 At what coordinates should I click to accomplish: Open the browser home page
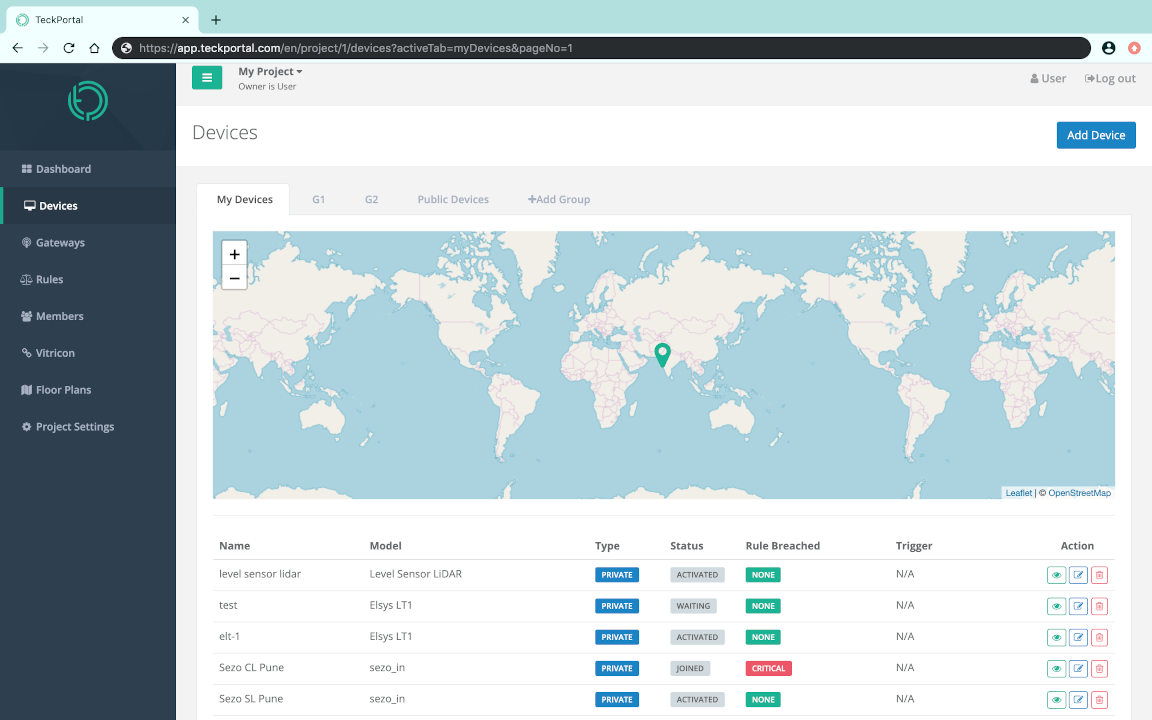94,48
